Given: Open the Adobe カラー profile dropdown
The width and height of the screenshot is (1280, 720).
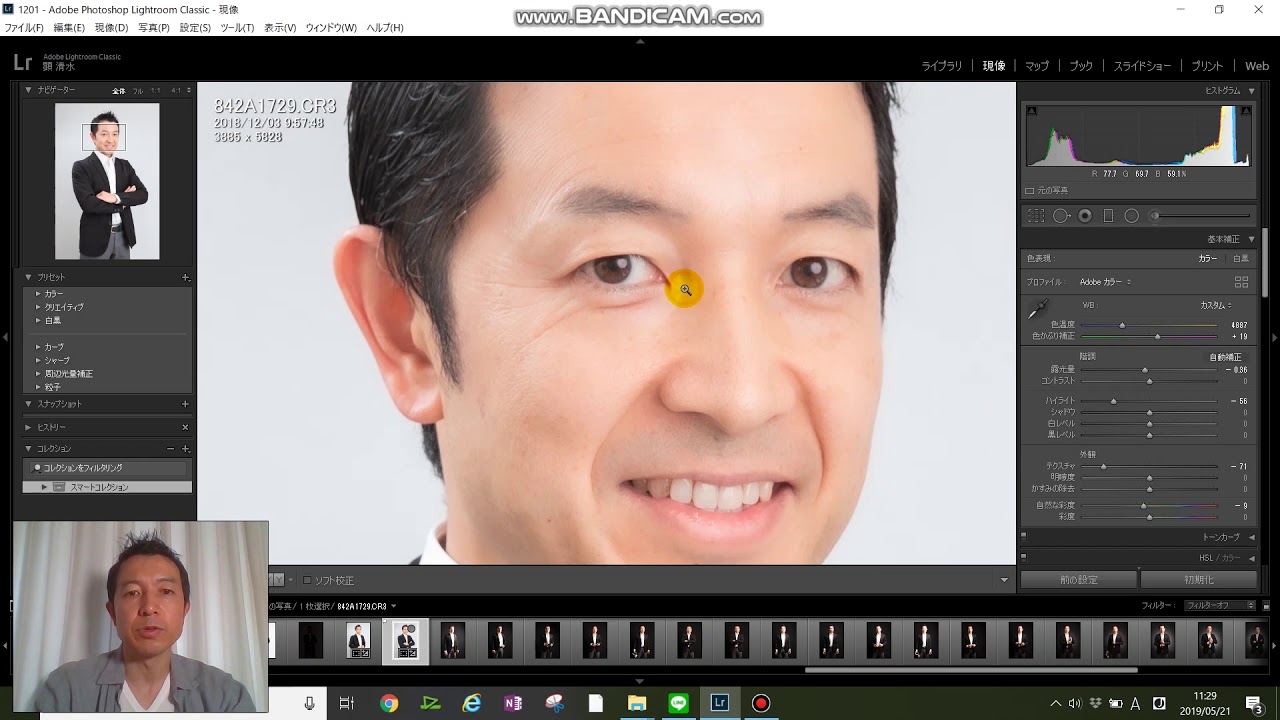Looking at the screenshot, I should click(x=1105, y=282).
